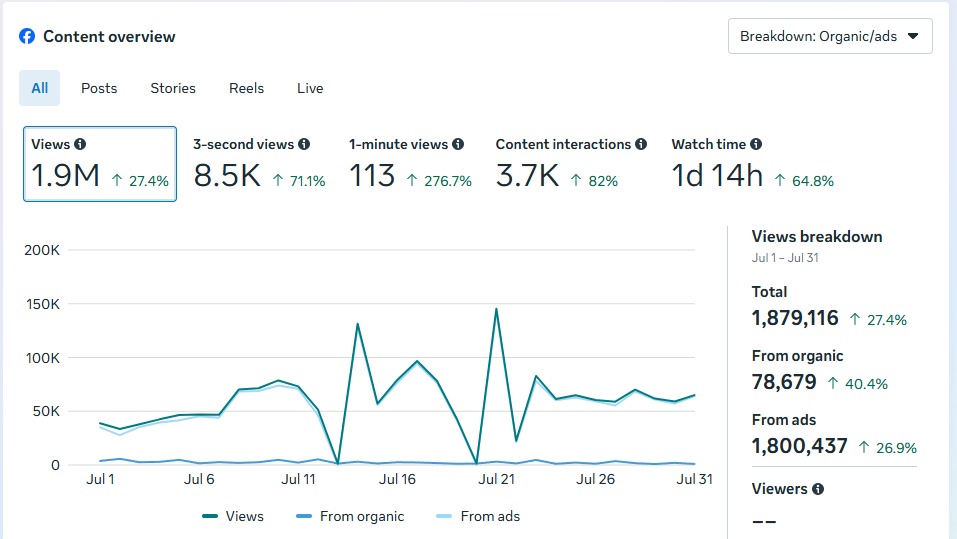
Task: Click info icon next to Views metric
Action: [81, 144]
